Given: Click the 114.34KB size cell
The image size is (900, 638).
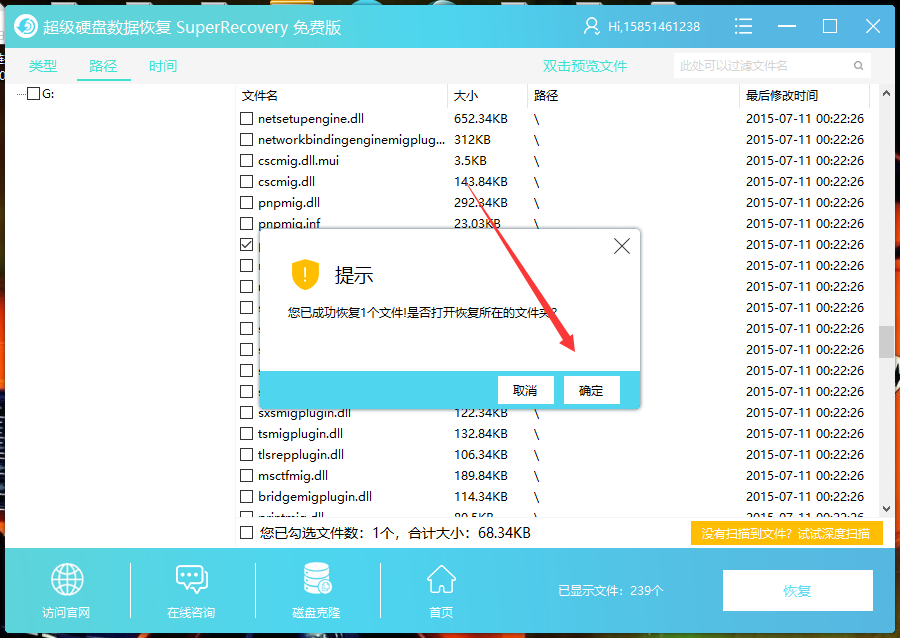Looking at the screenshot, I should coord(480,497).
